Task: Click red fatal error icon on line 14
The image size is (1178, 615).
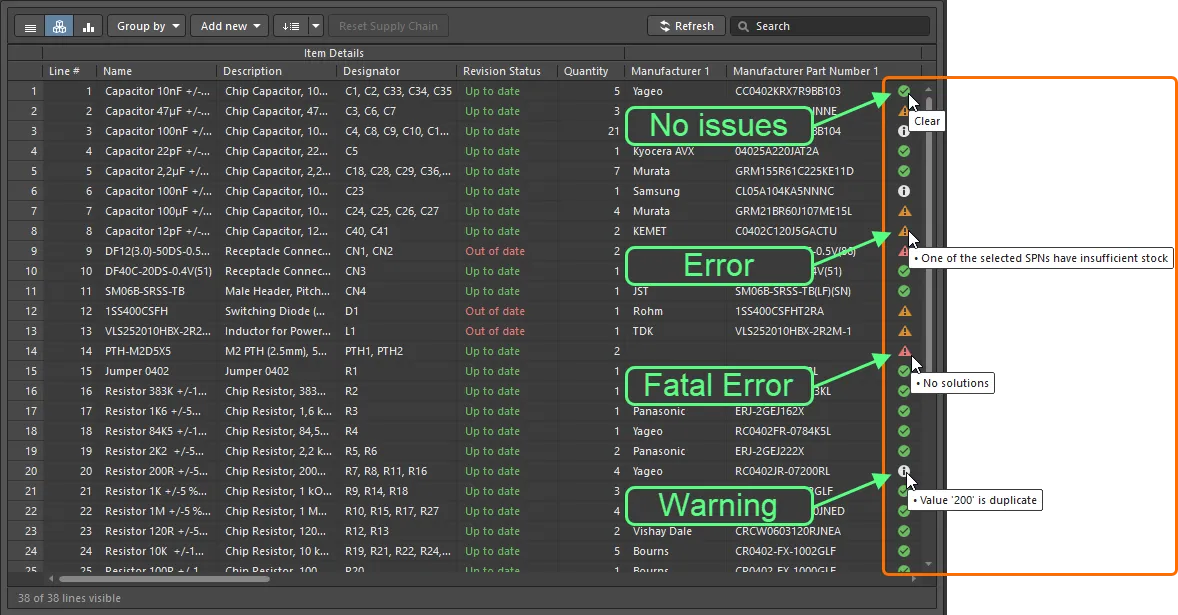Action: point(904,351)
